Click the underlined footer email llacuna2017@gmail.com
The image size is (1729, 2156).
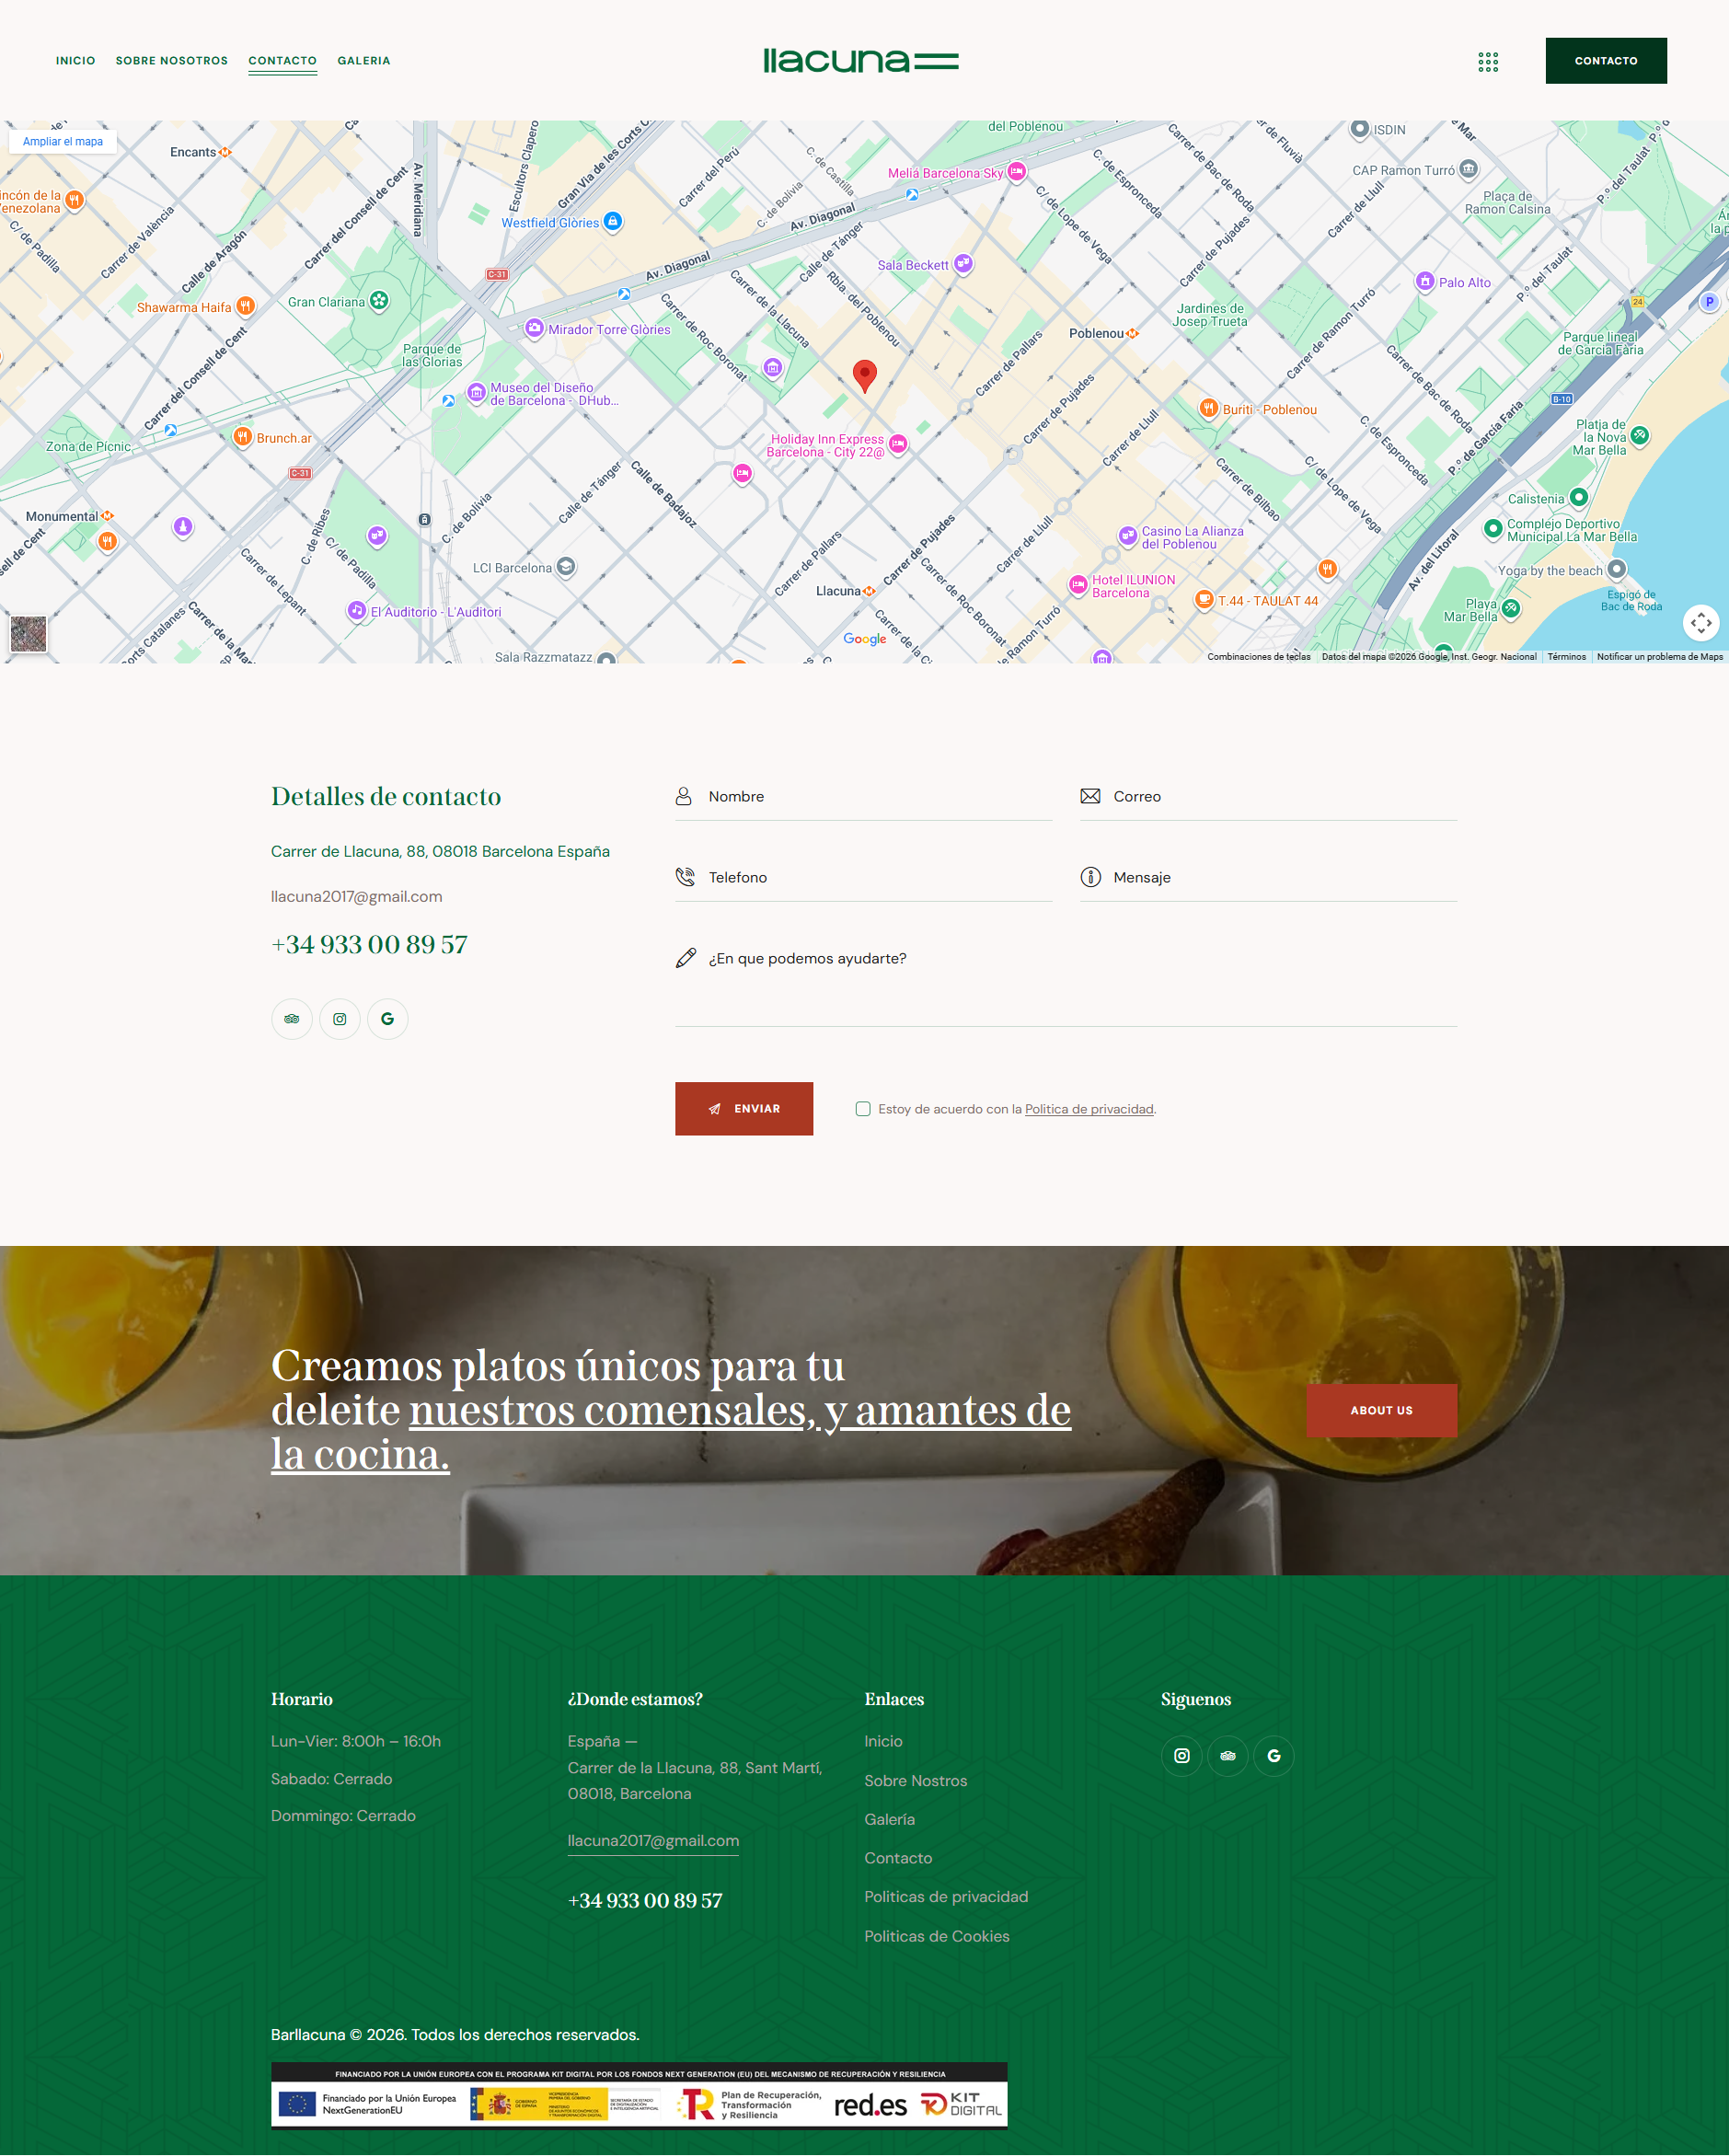[653, 1841]
